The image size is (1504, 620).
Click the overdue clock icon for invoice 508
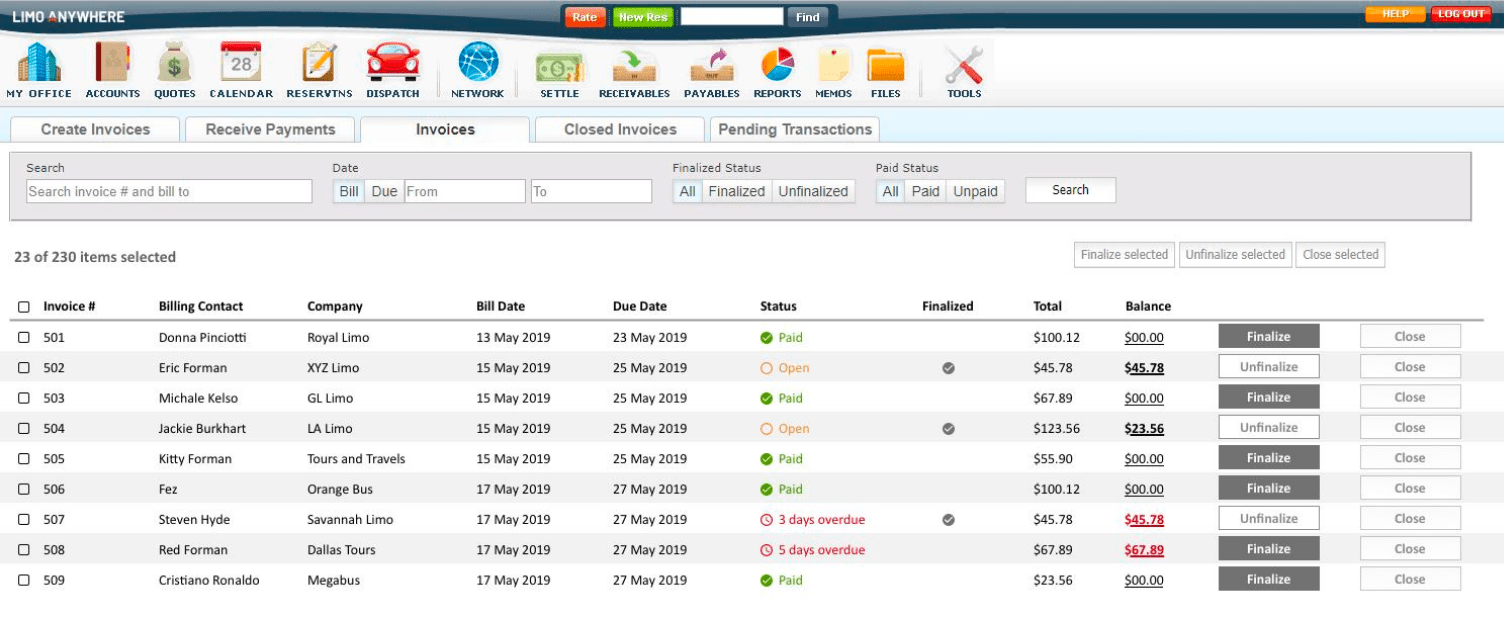767,550
